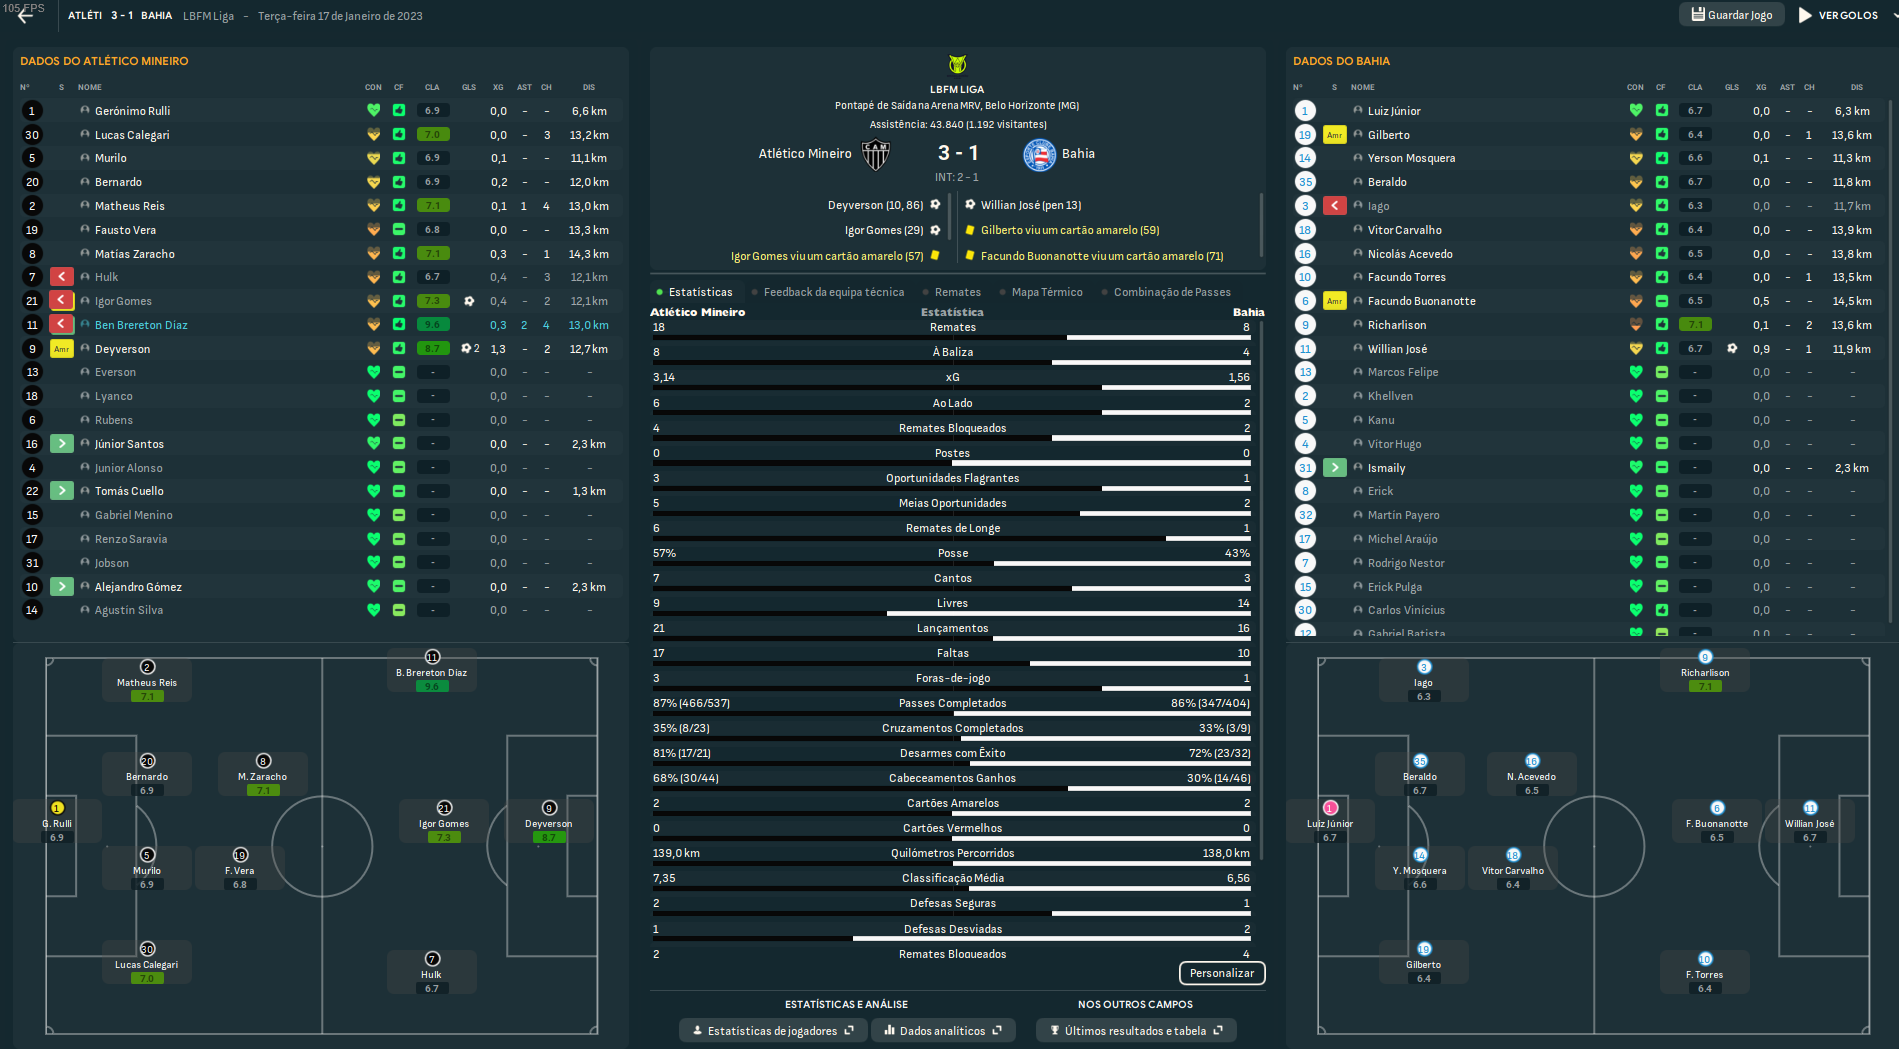
Task: Click Willian José's goal ball icon
Action: (1732, 349)
